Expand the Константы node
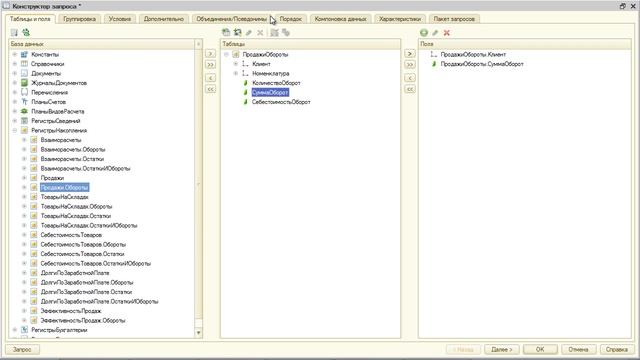 click(15, 54)
